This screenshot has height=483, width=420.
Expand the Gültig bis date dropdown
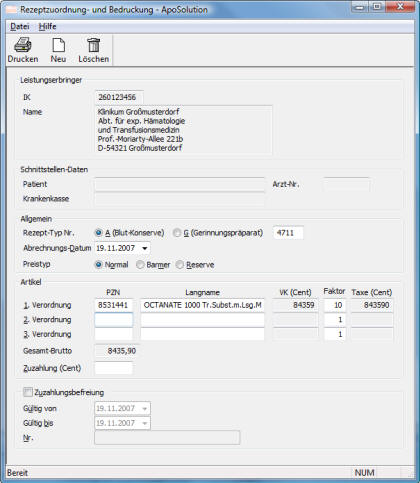click(145, 423)
